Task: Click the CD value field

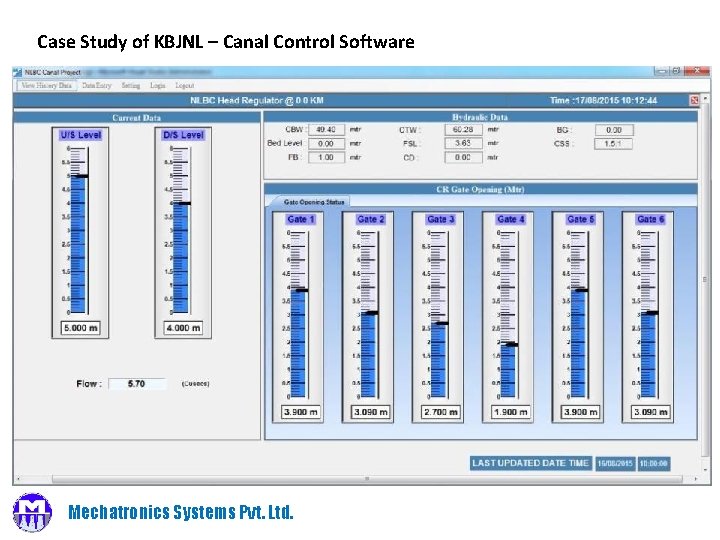Action: click(x=463, y=158)
